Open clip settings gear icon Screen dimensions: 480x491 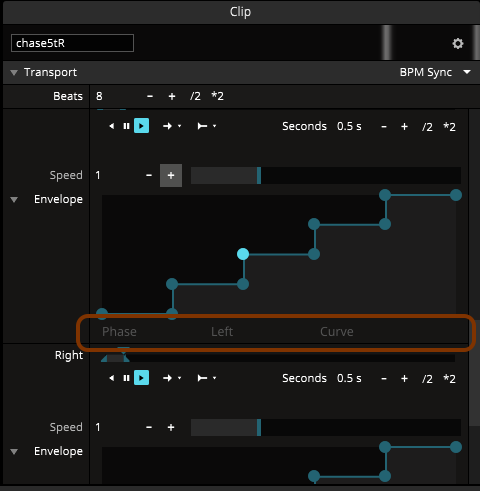coord(458,44)
